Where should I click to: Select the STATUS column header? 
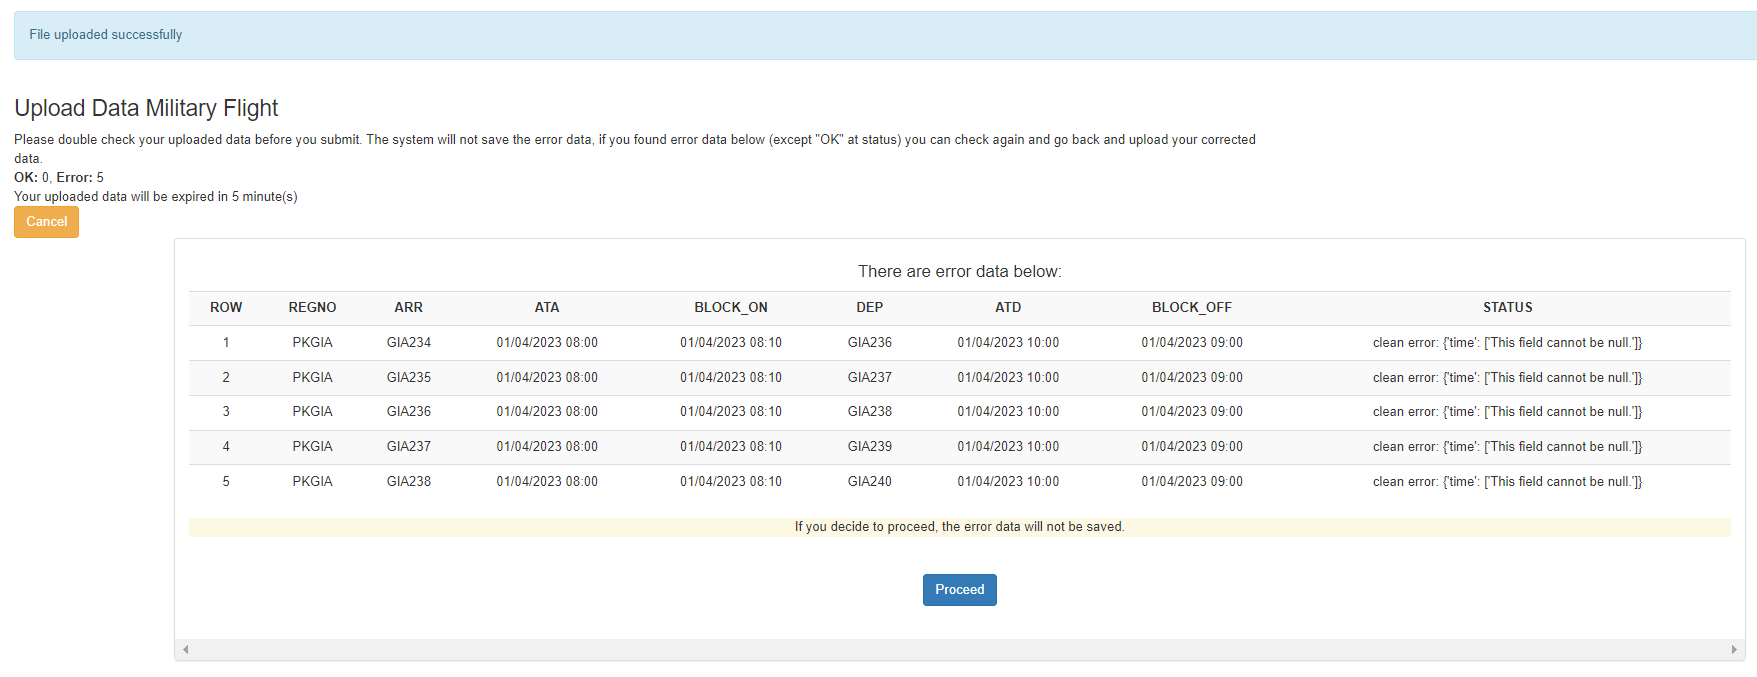click(1507, 308)
